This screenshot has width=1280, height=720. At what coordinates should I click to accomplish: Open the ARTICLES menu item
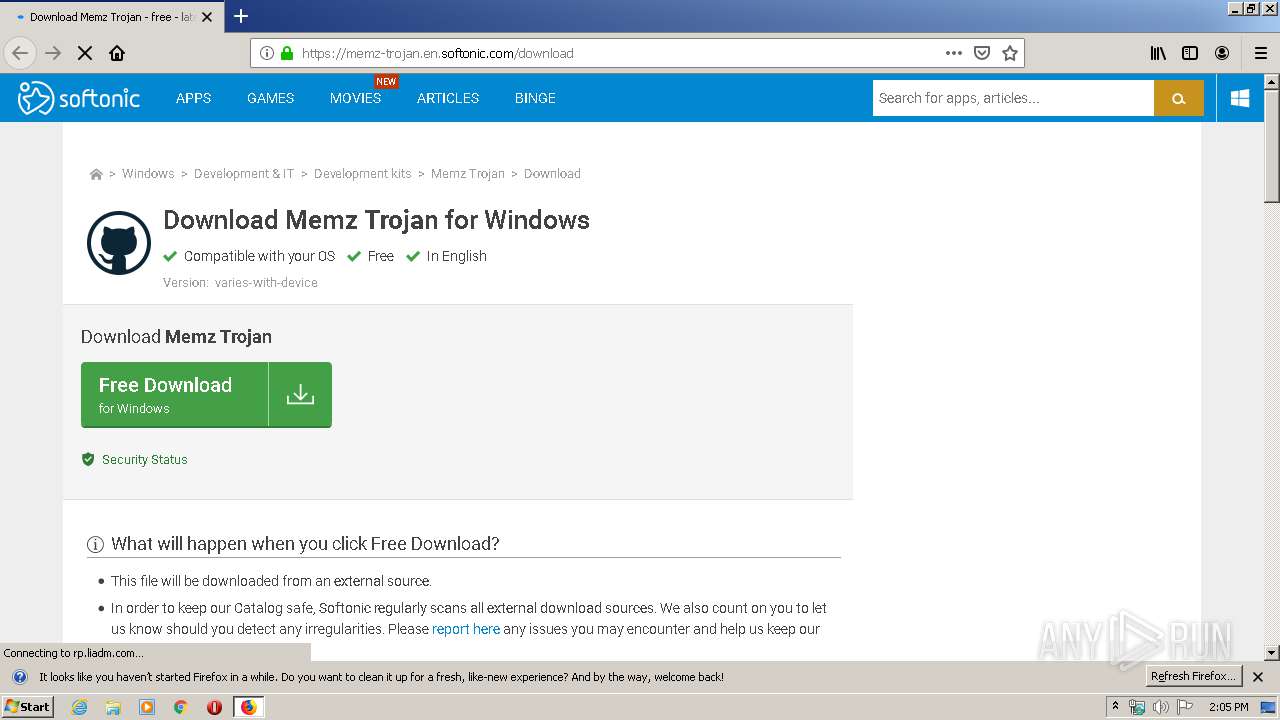[x=448, y=98]
